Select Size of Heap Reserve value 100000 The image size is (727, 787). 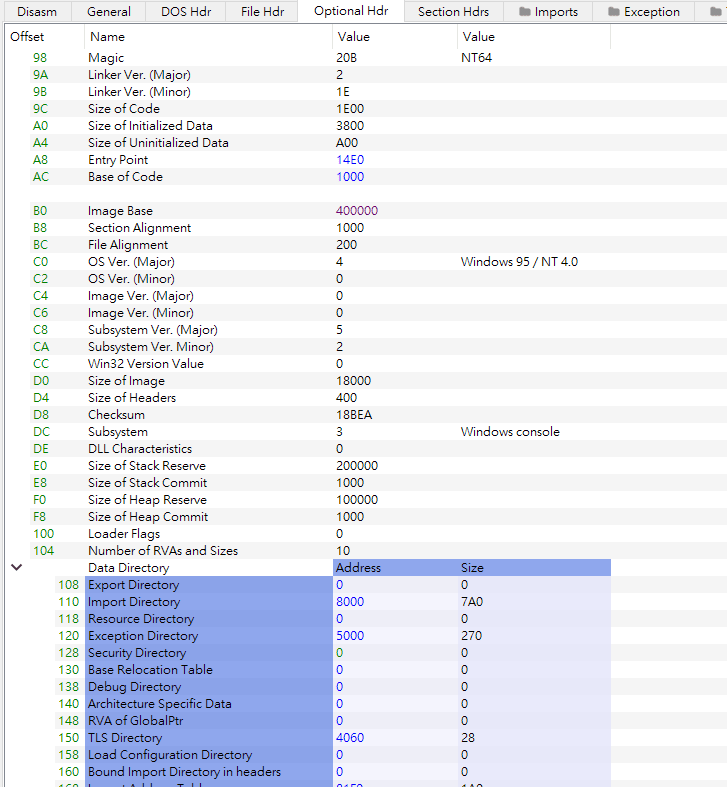click(357, 500)
